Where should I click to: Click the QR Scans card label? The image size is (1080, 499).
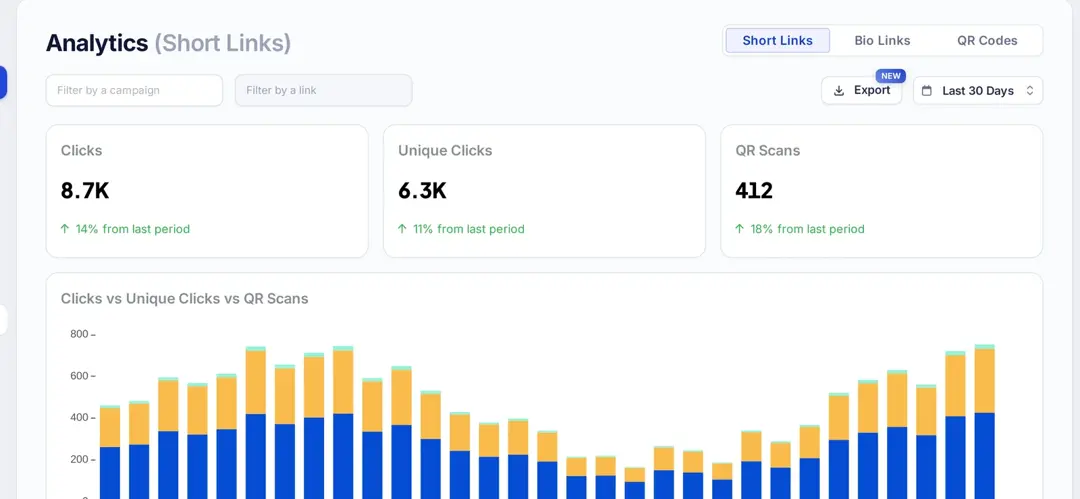coord(767,150)
